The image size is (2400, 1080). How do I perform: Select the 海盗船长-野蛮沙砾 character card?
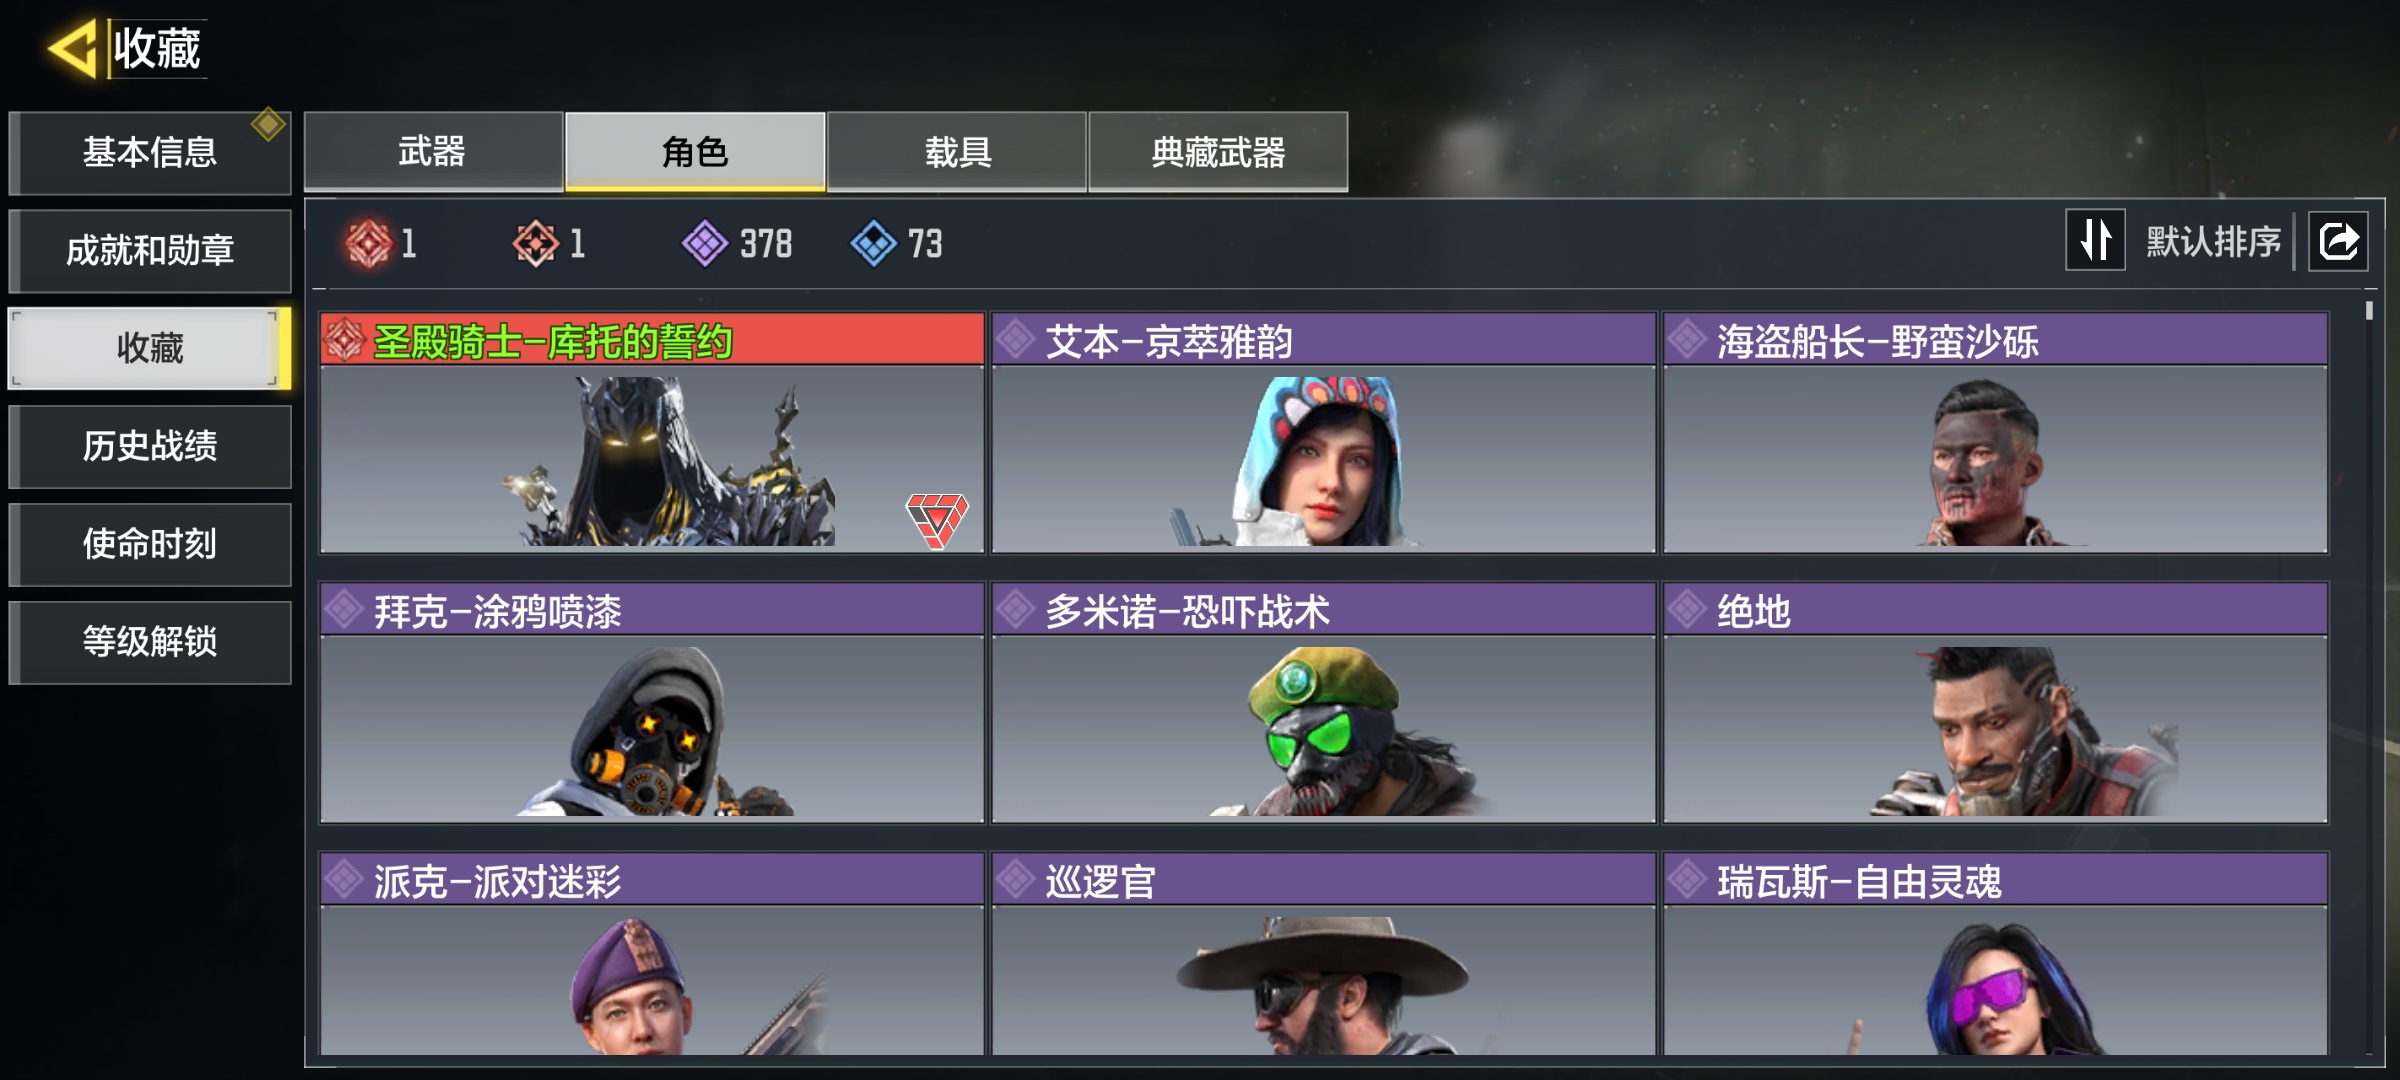tap(1995, 432)
